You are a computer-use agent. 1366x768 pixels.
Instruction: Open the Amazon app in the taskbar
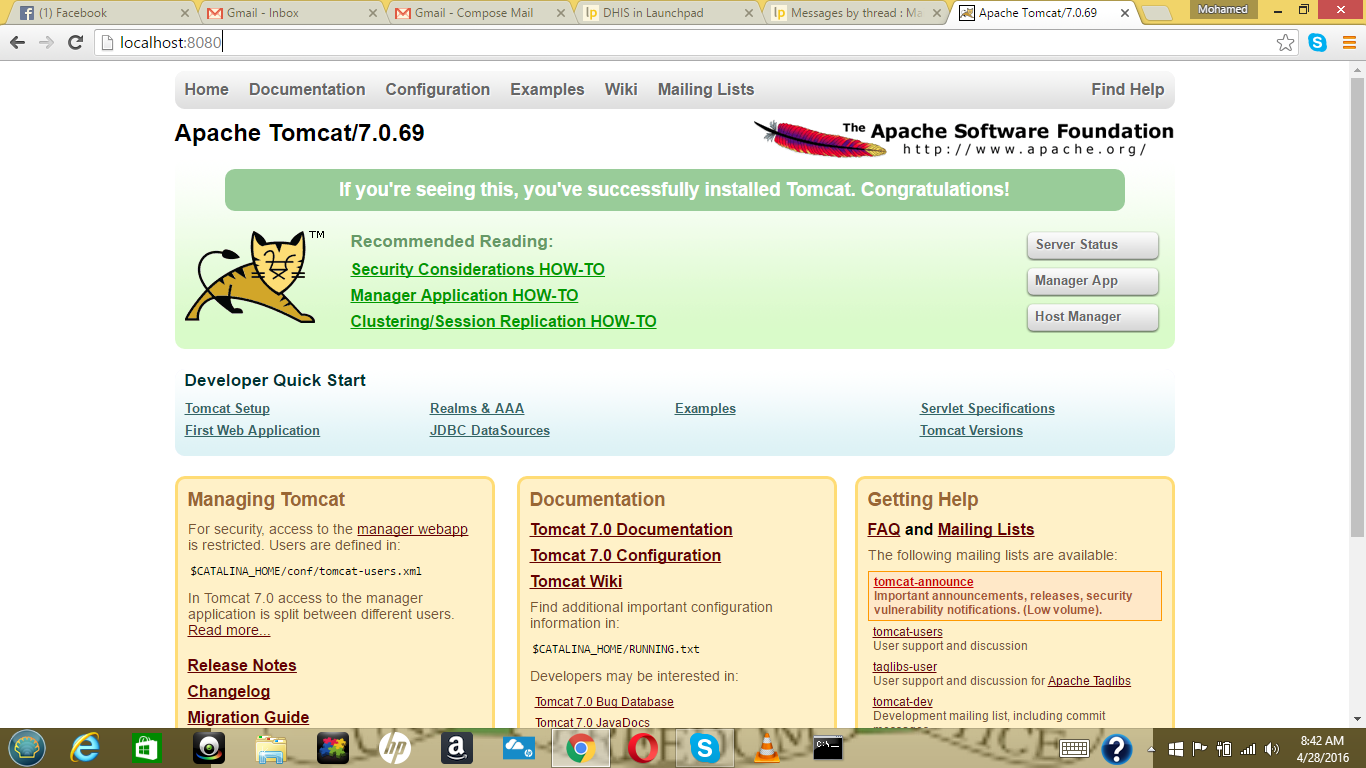pos(456,748)
